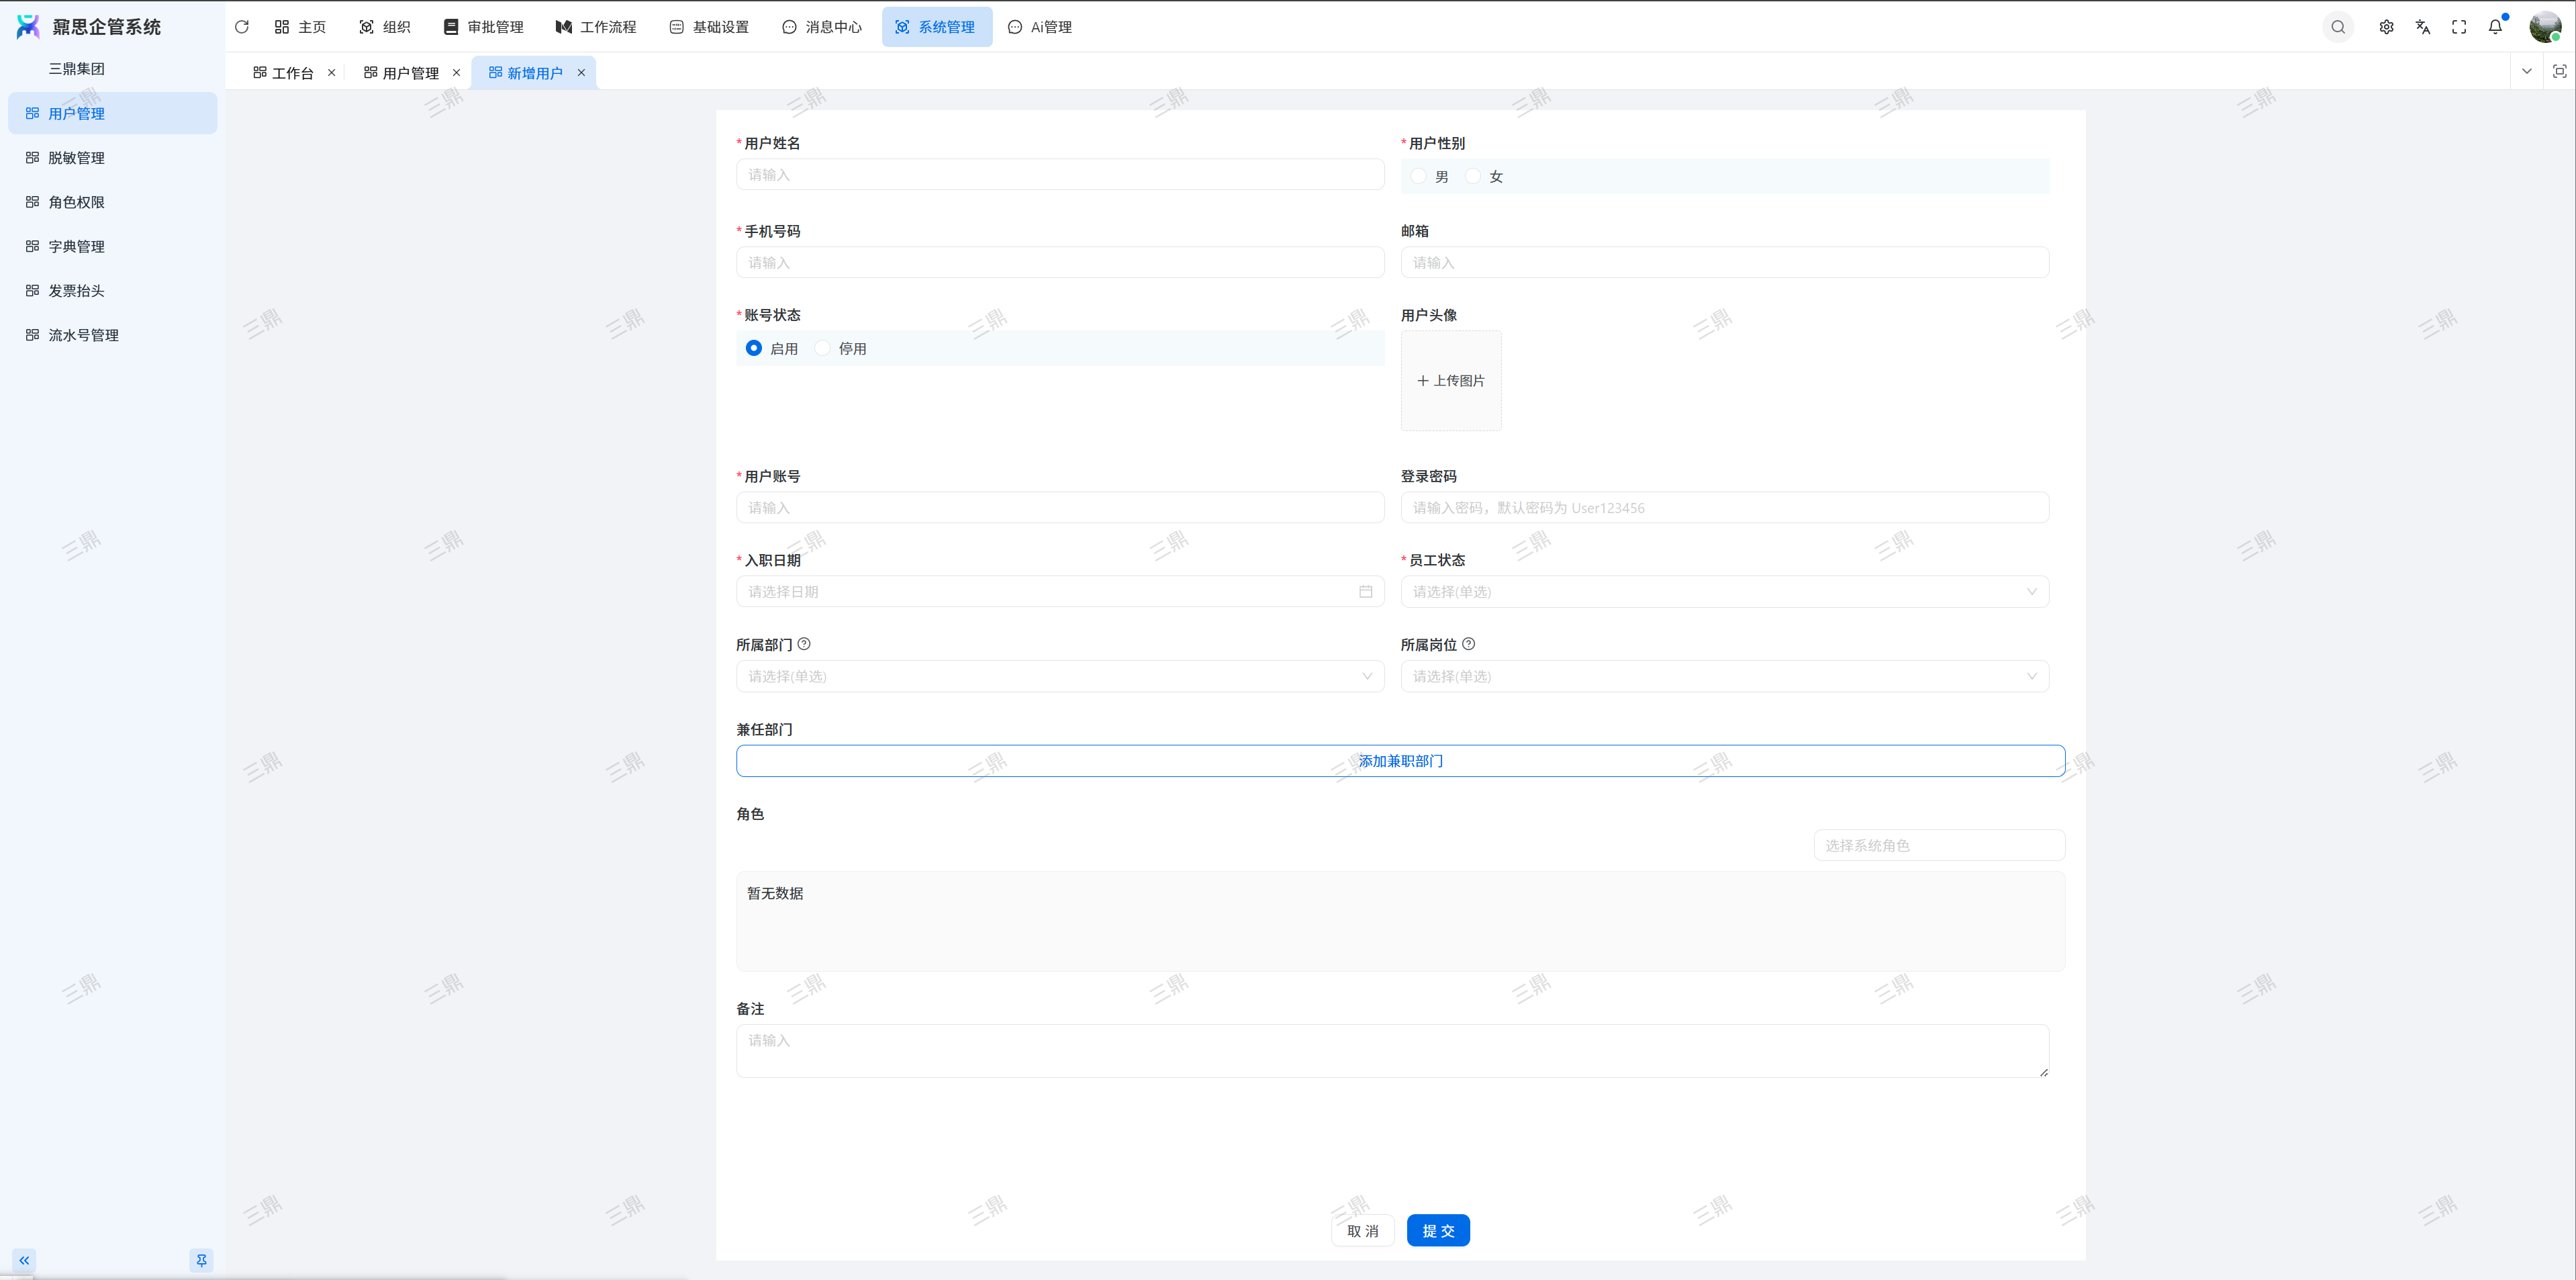Click the pin icon at sidebar bottom
Viewport: 2576px width, 1280px height.
[x=201, y=1260]
